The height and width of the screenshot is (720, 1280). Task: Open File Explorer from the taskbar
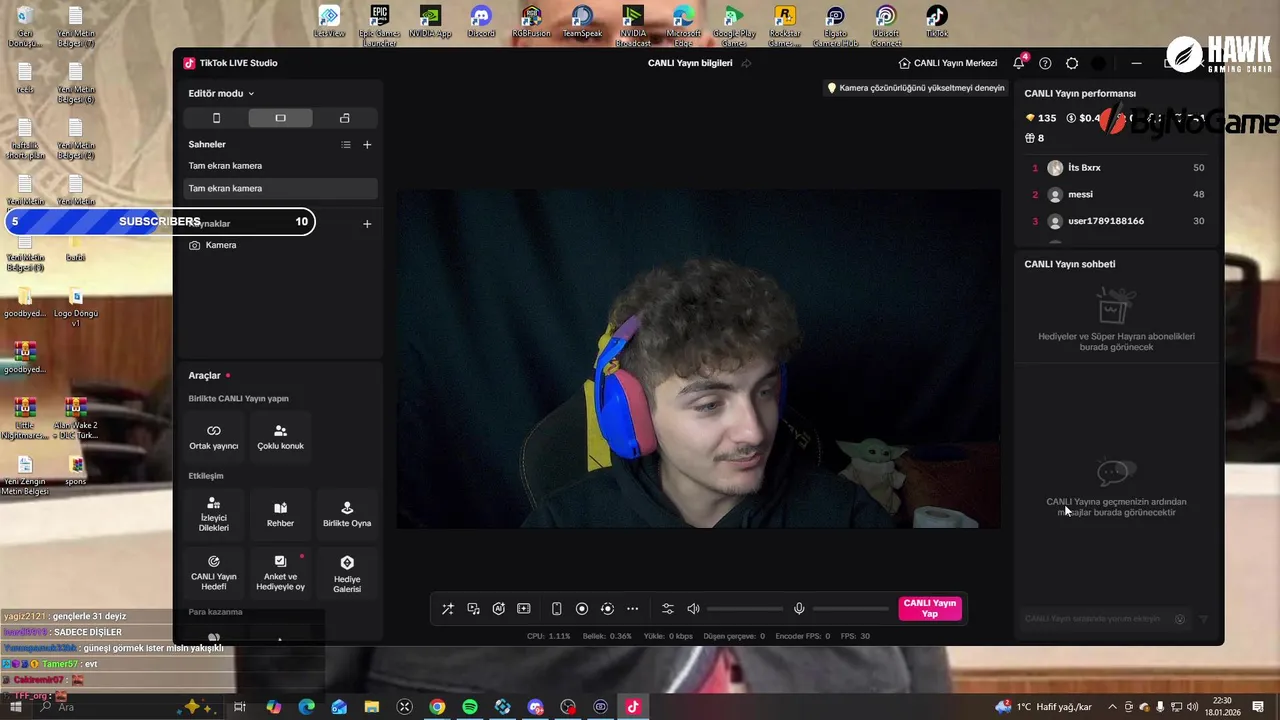tap(372, 707)
